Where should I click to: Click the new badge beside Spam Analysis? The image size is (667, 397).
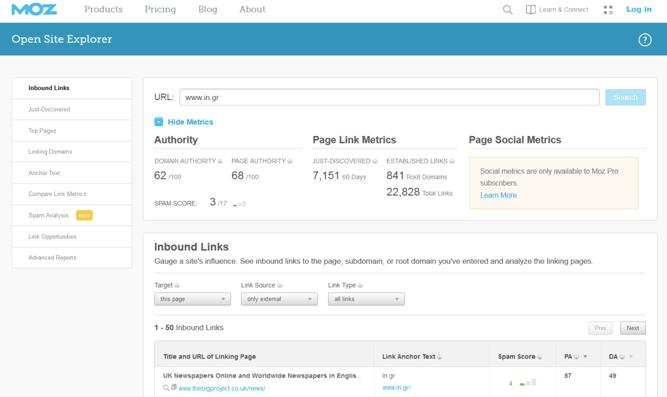[x=84, y=215]
